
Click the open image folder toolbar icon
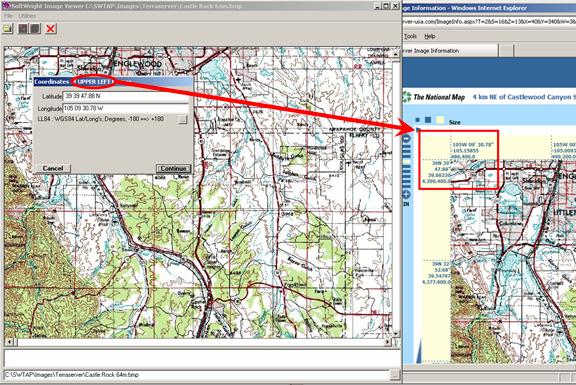point(7,29)
